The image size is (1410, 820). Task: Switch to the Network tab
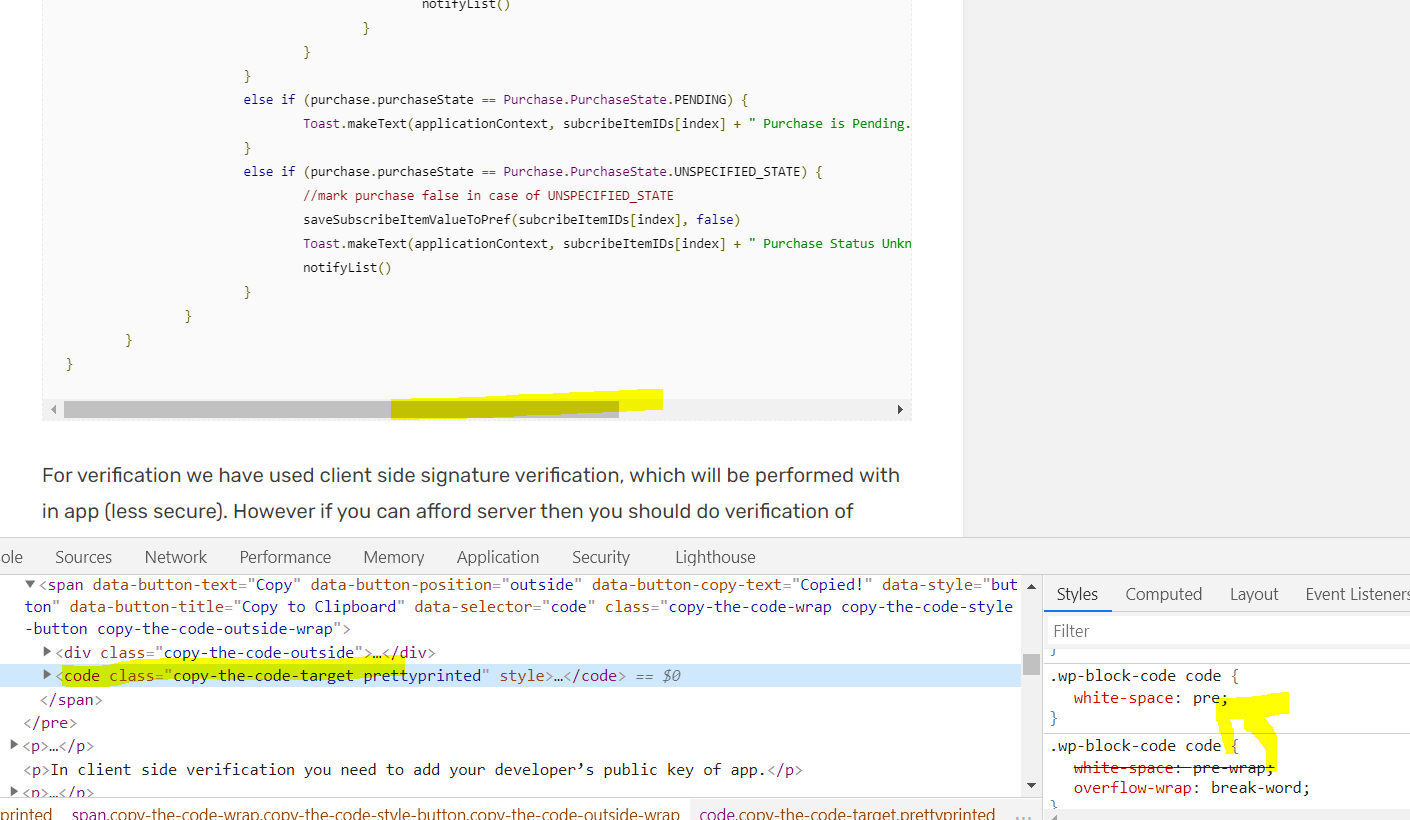(176, 557)
